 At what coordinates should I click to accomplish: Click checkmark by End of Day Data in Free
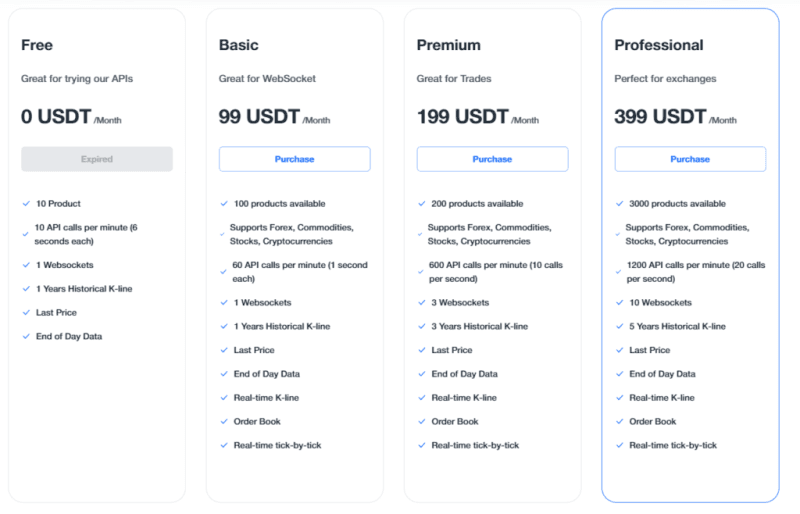click(x=26, y=336)
